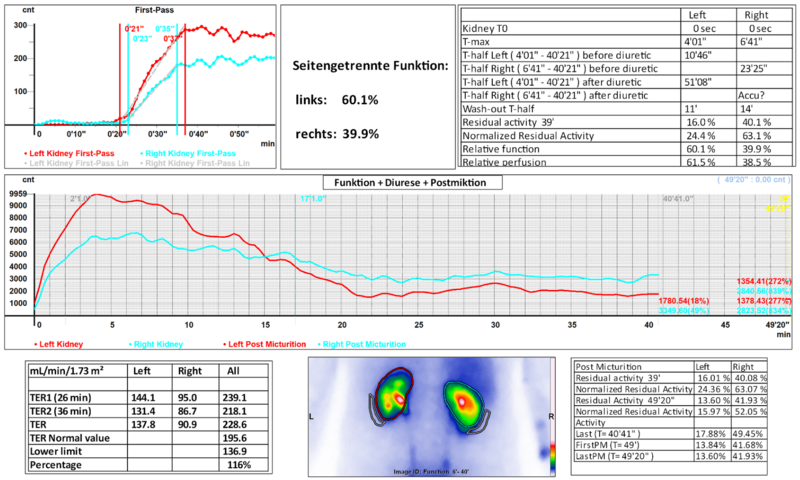
Task: Click the Right Kidney First-Pass legend entry
Action: [x=192, y=150]
